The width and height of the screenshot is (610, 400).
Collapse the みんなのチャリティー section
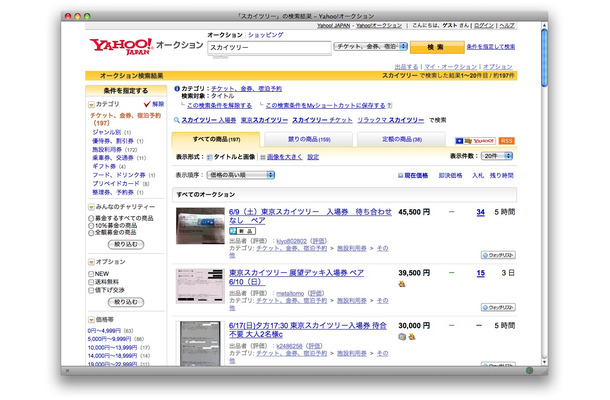click(x=91, y=207)
